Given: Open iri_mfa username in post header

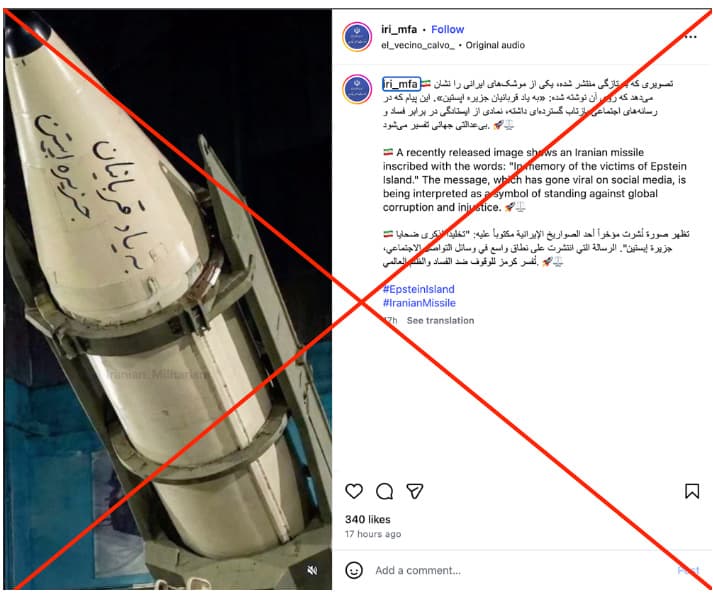Looking at the screenshot, I should point(399,30).
